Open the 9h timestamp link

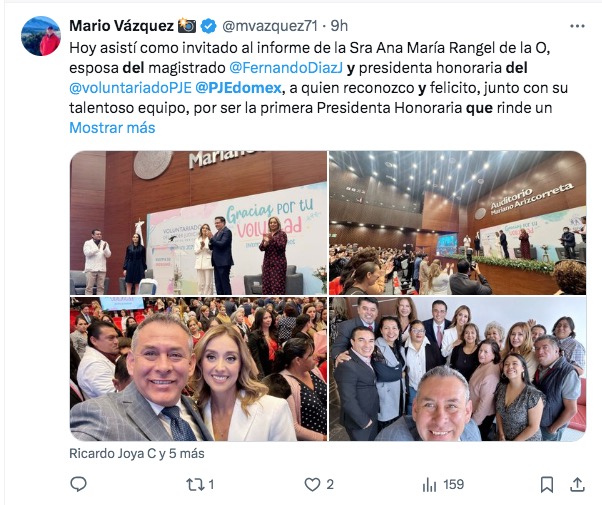(x=339, y=26)
